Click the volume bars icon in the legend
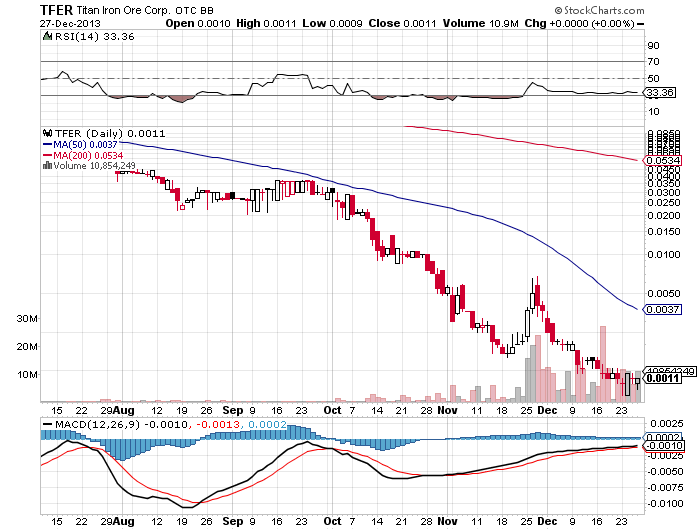The image size is (700, 530). [47, 166]
